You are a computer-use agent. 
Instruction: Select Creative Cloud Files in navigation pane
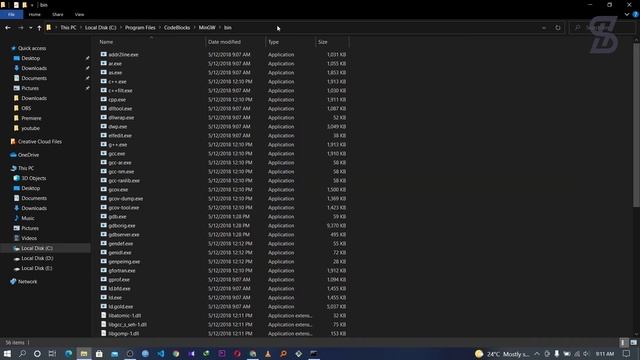pos(40,142)
